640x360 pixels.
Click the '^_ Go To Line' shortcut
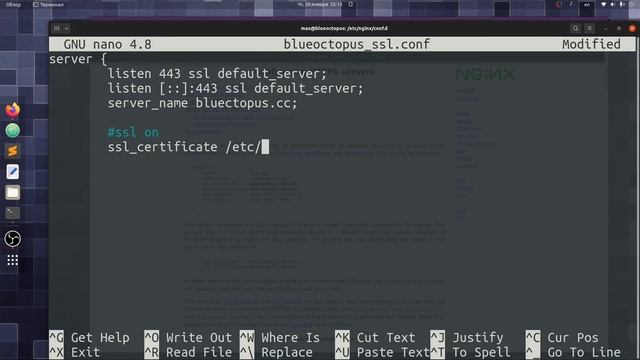coord(573,352)
